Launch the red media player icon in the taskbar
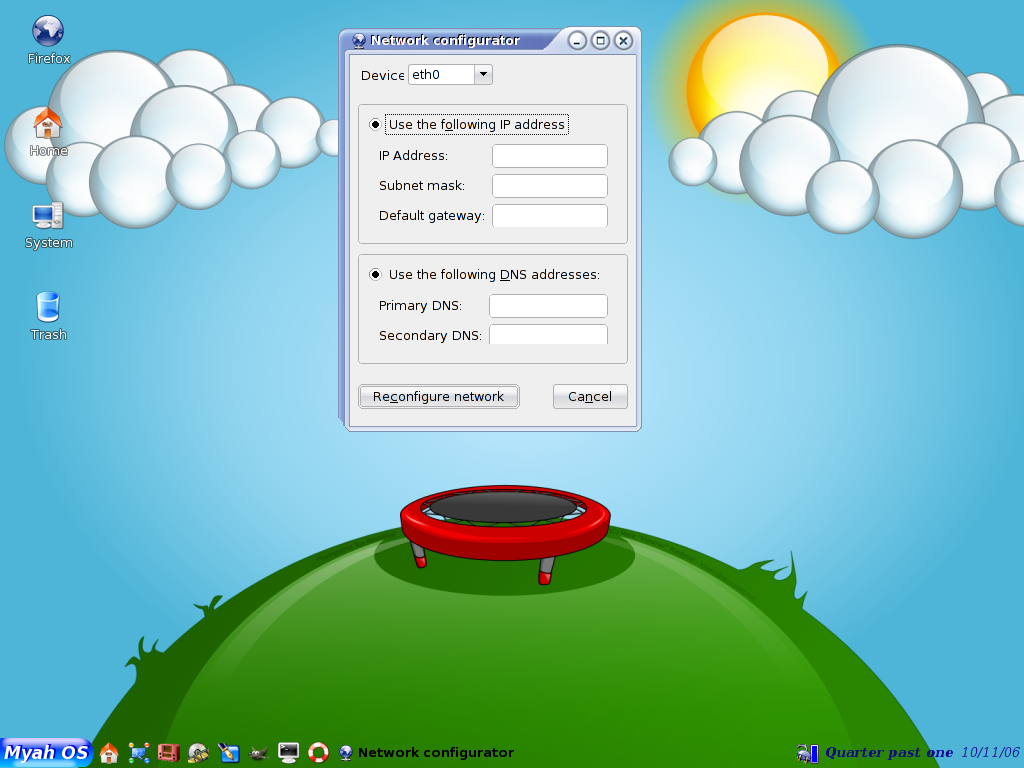Viewport: 1024px width, 768px height. click(168, 753)
